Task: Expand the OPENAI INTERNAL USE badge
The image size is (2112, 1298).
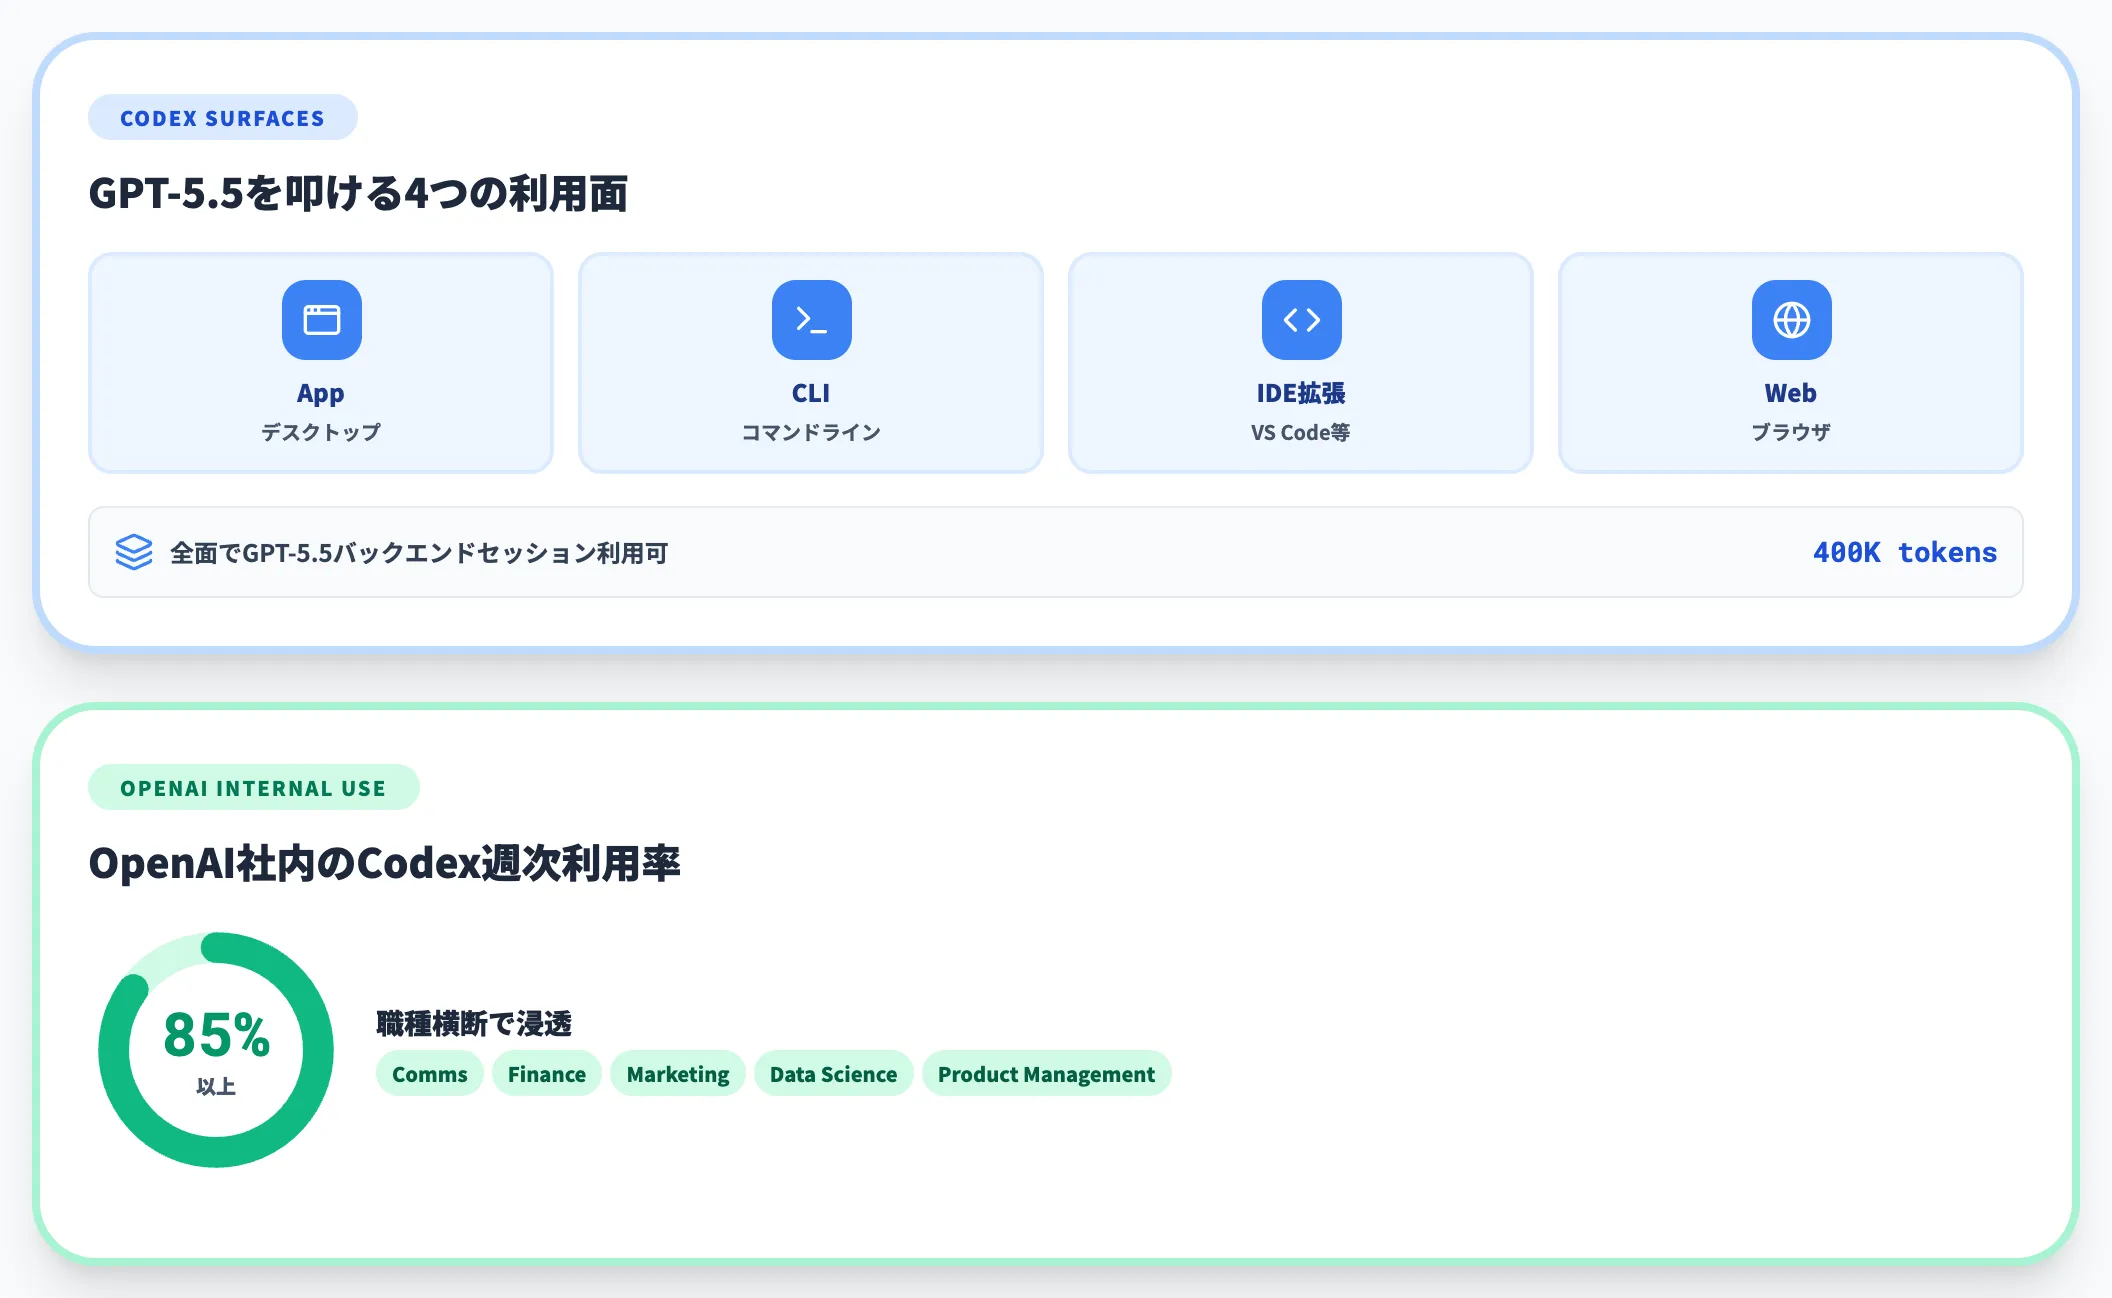Action: (x=253, y=787)
